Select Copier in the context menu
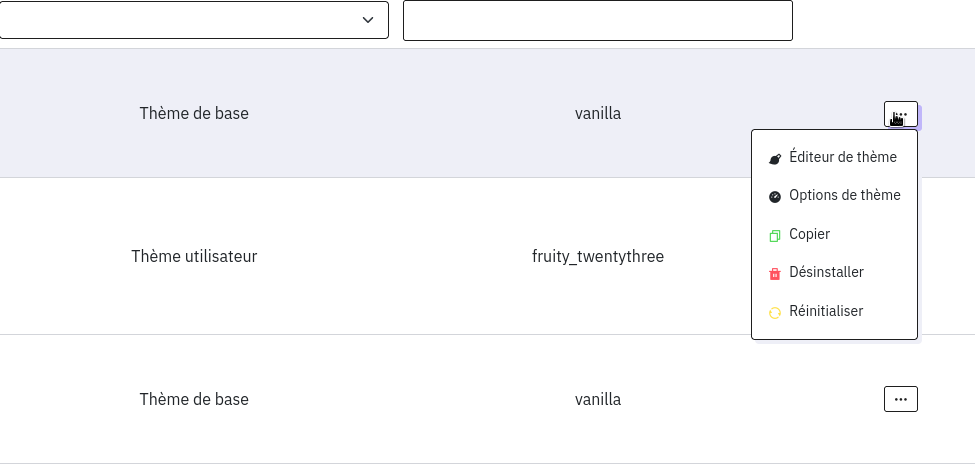The width and height of the screenshot is (975, 472). (809, 234)
